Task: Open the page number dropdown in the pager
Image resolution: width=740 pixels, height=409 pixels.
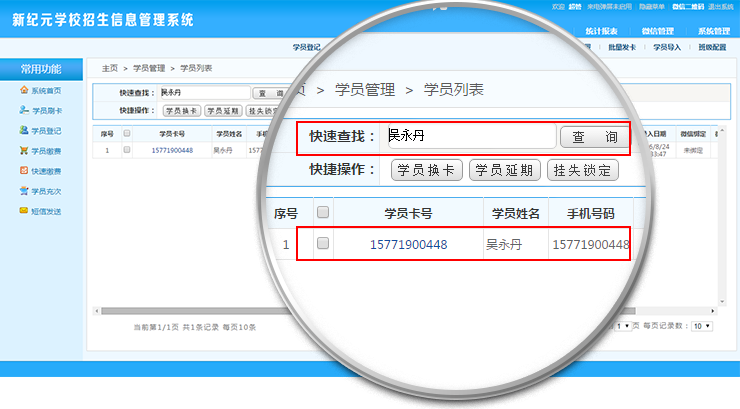Action: coord(623,326)
